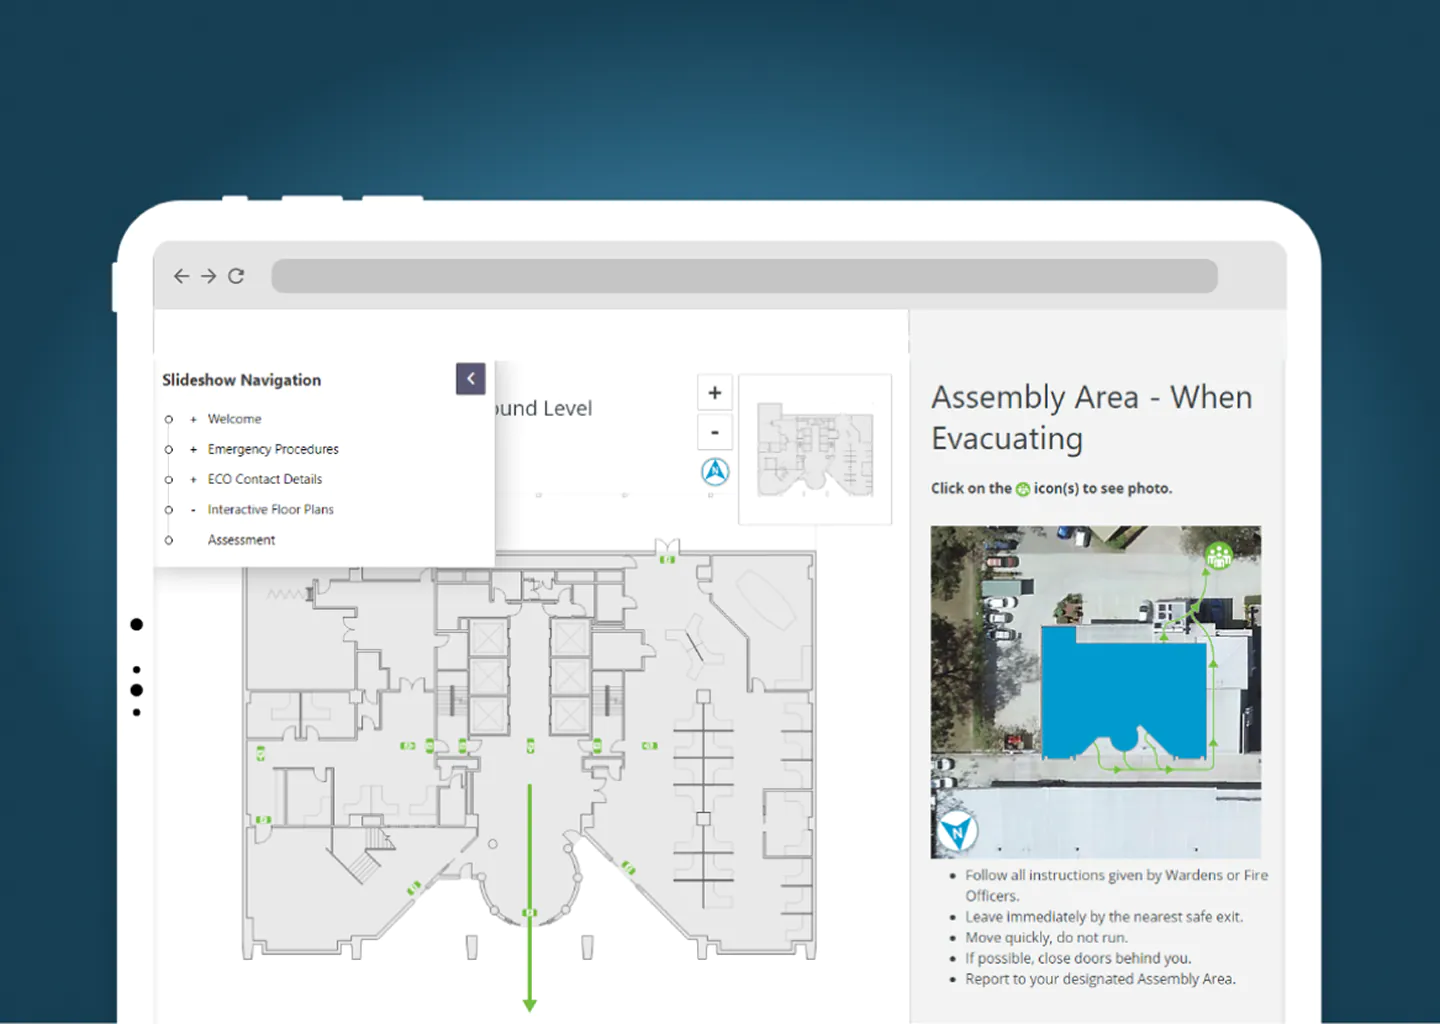
Task: Open the Welcome navigation entry
Action: [x=234, y=419]
